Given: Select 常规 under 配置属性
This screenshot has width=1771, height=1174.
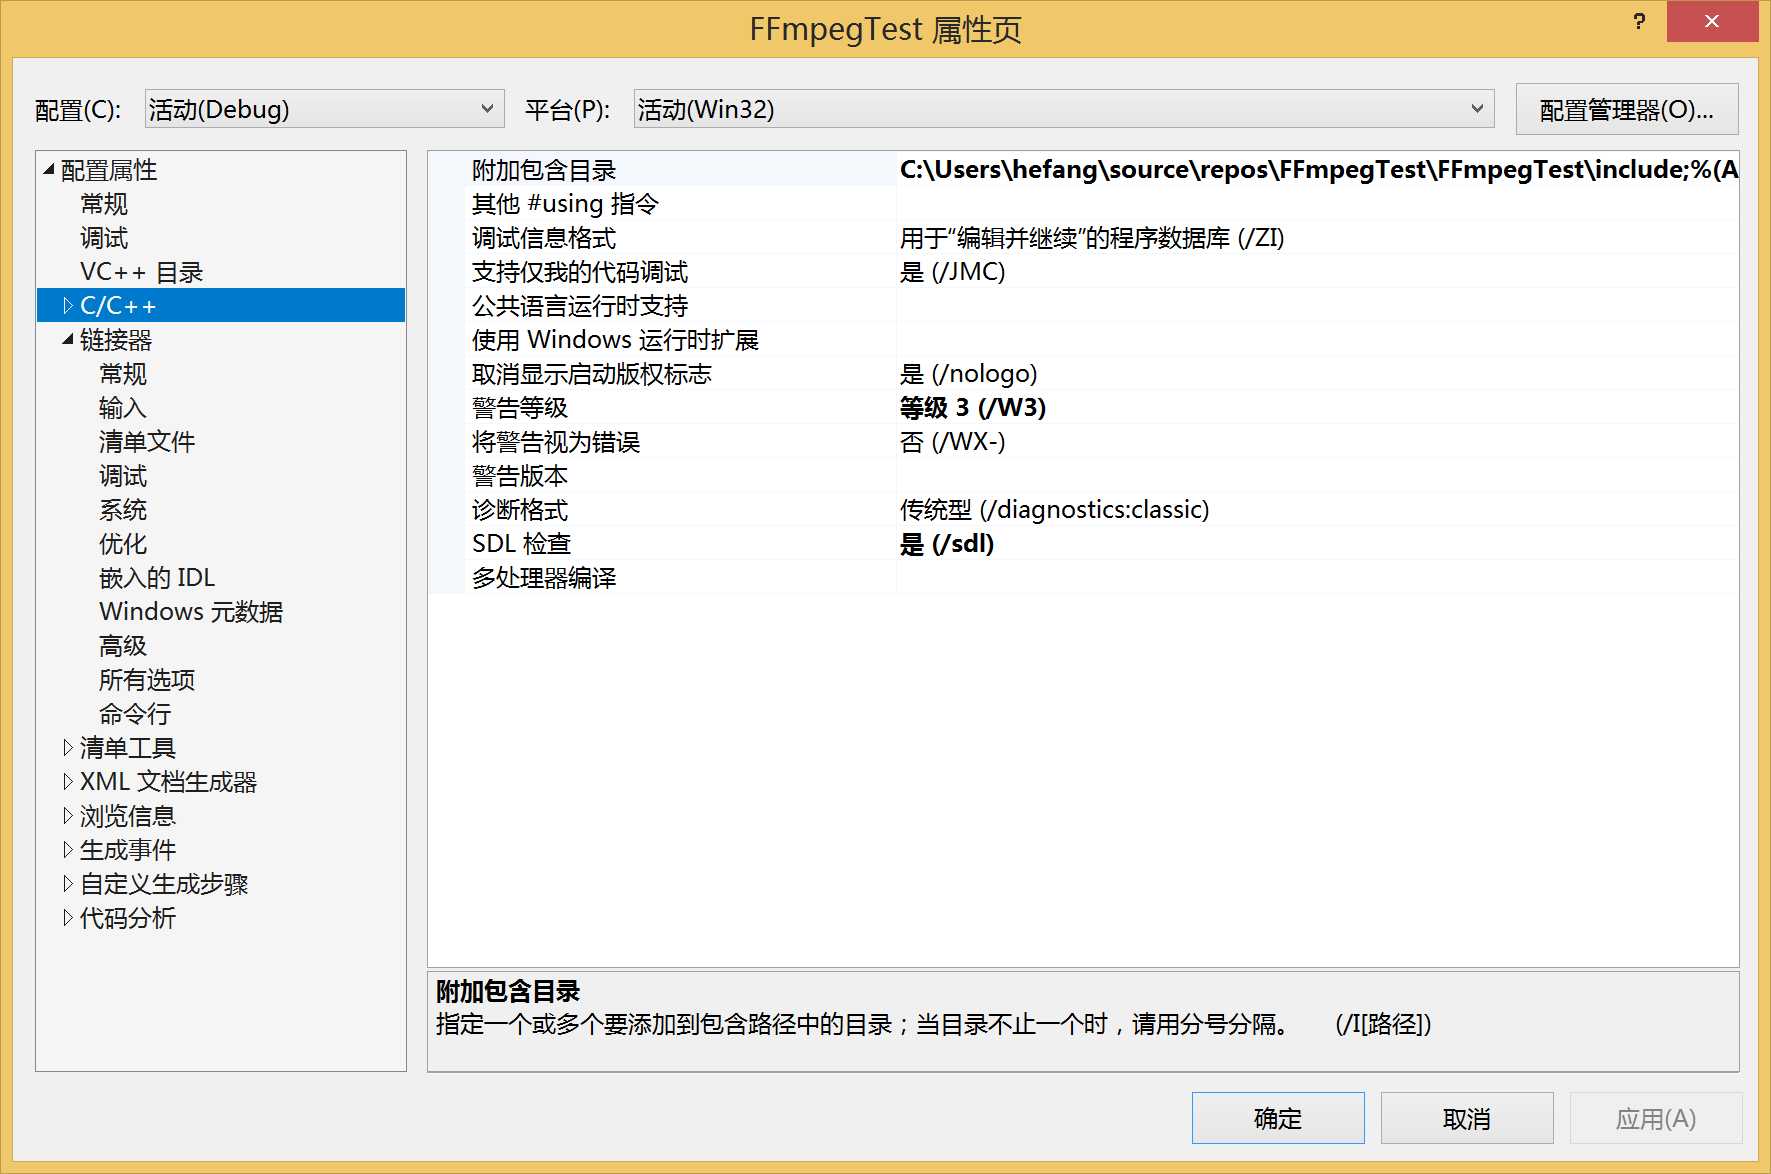Looking at the screenshot, I should pyautogui.click(x=104, y=204).
